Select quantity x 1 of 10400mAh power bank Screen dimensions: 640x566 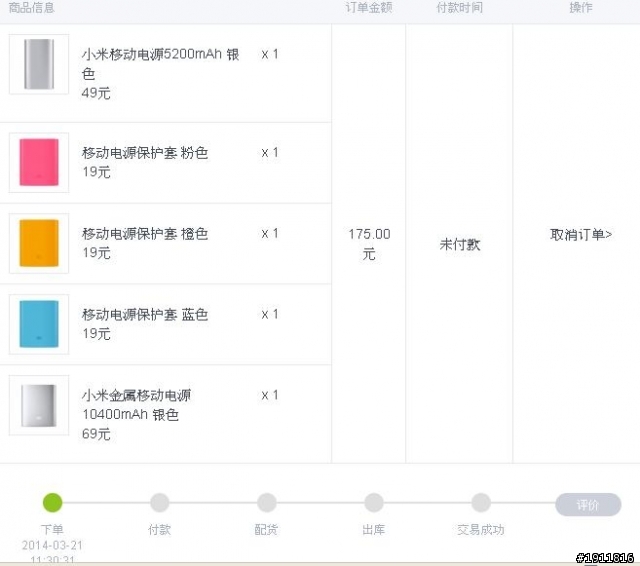pyautogui.click(x=270, y=395)
